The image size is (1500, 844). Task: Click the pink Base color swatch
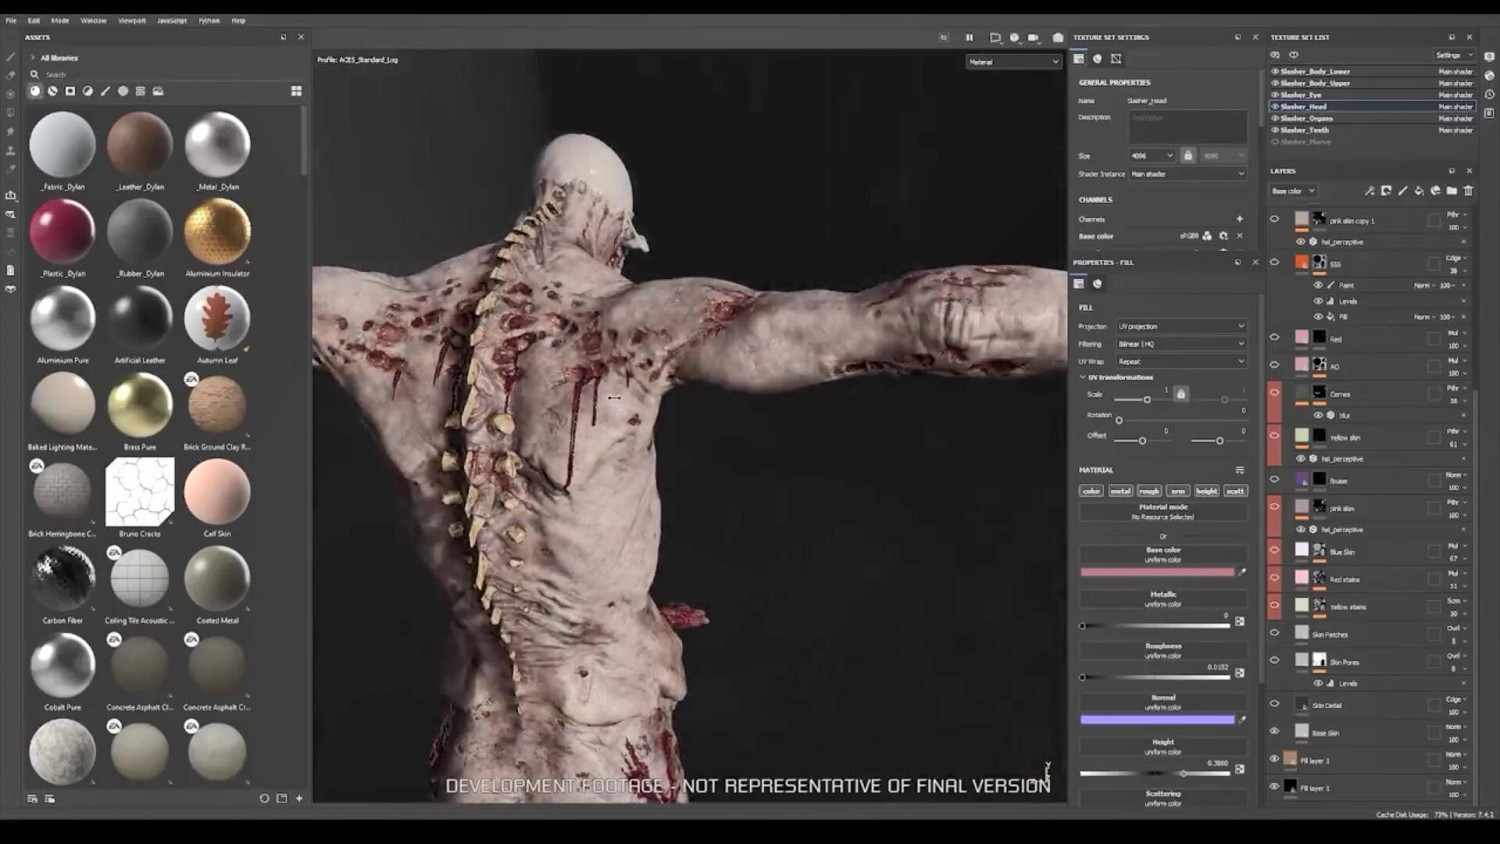tap(1157, 572)
